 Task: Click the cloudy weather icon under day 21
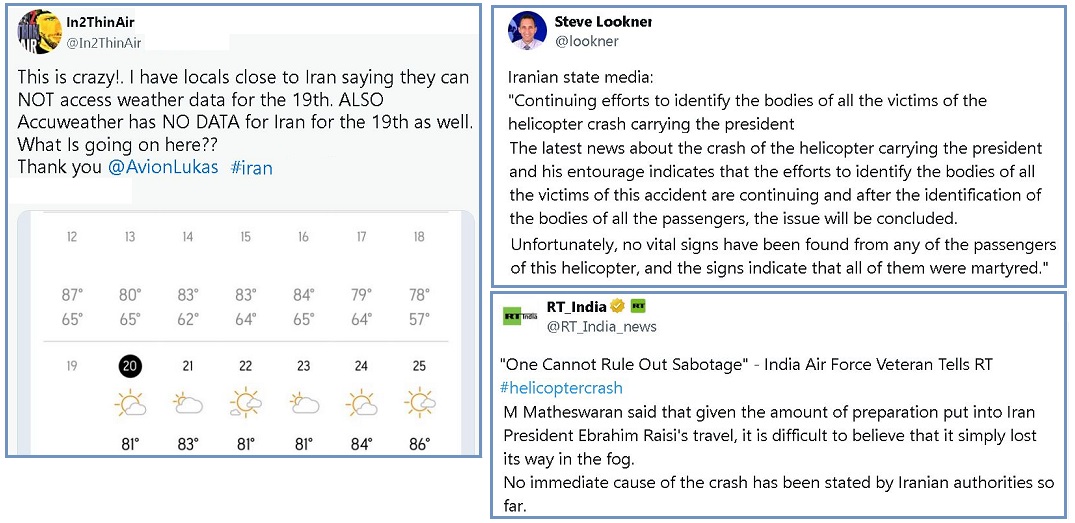pos(188,403)
